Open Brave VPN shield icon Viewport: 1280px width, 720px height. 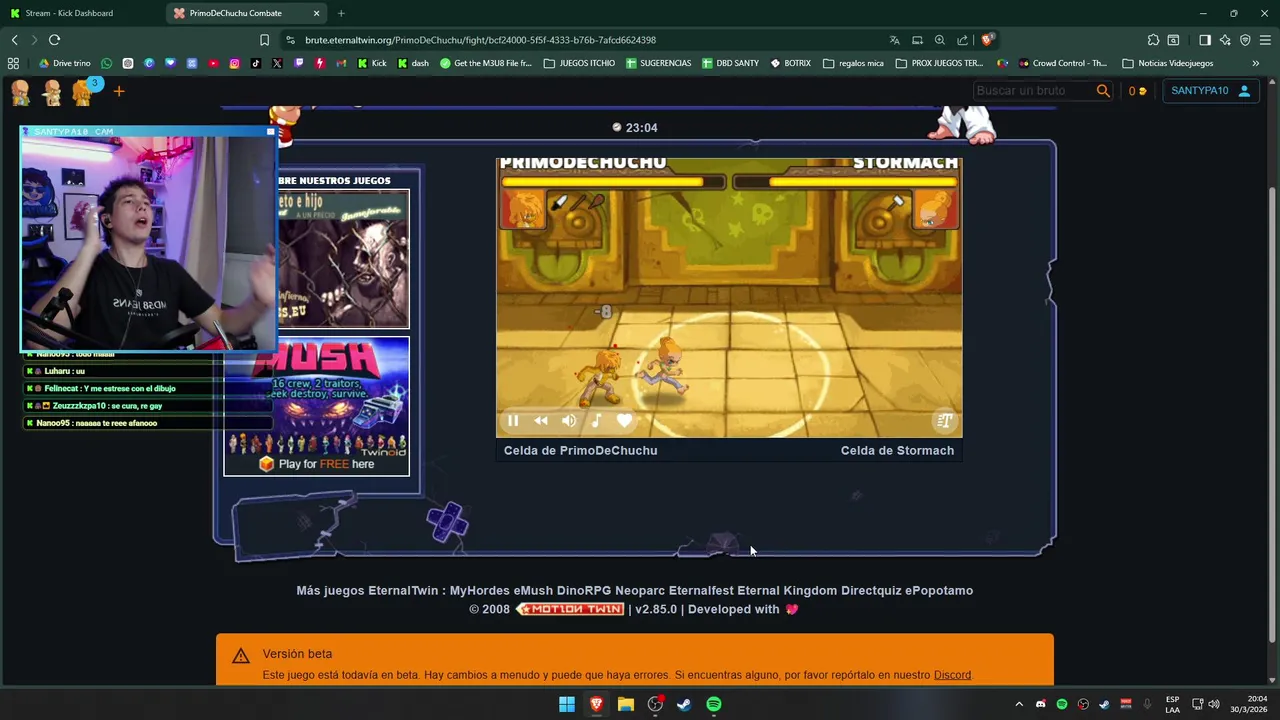pyautogui.click(x=1245, y=40)
